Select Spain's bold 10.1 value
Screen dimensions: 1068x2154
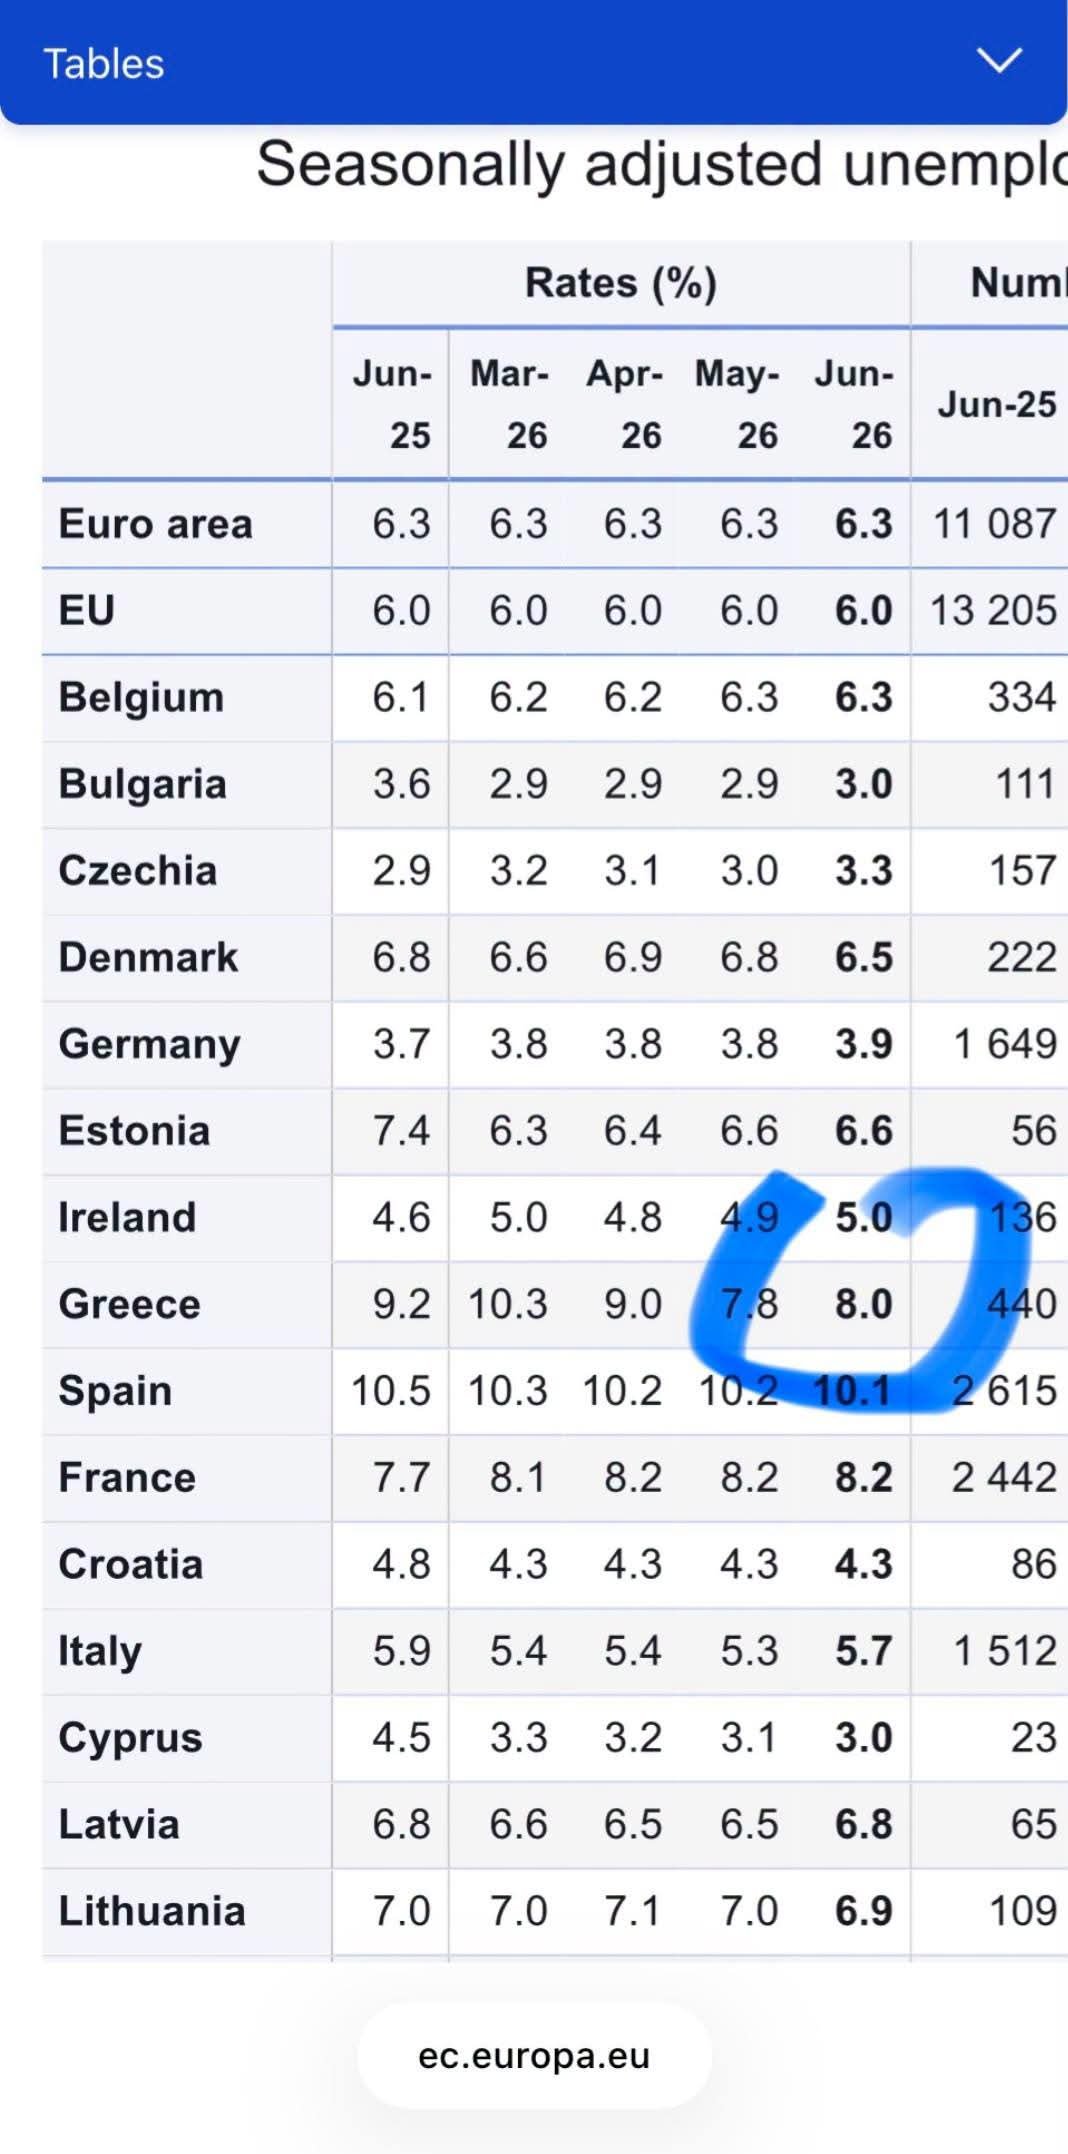click(852, 1391)
